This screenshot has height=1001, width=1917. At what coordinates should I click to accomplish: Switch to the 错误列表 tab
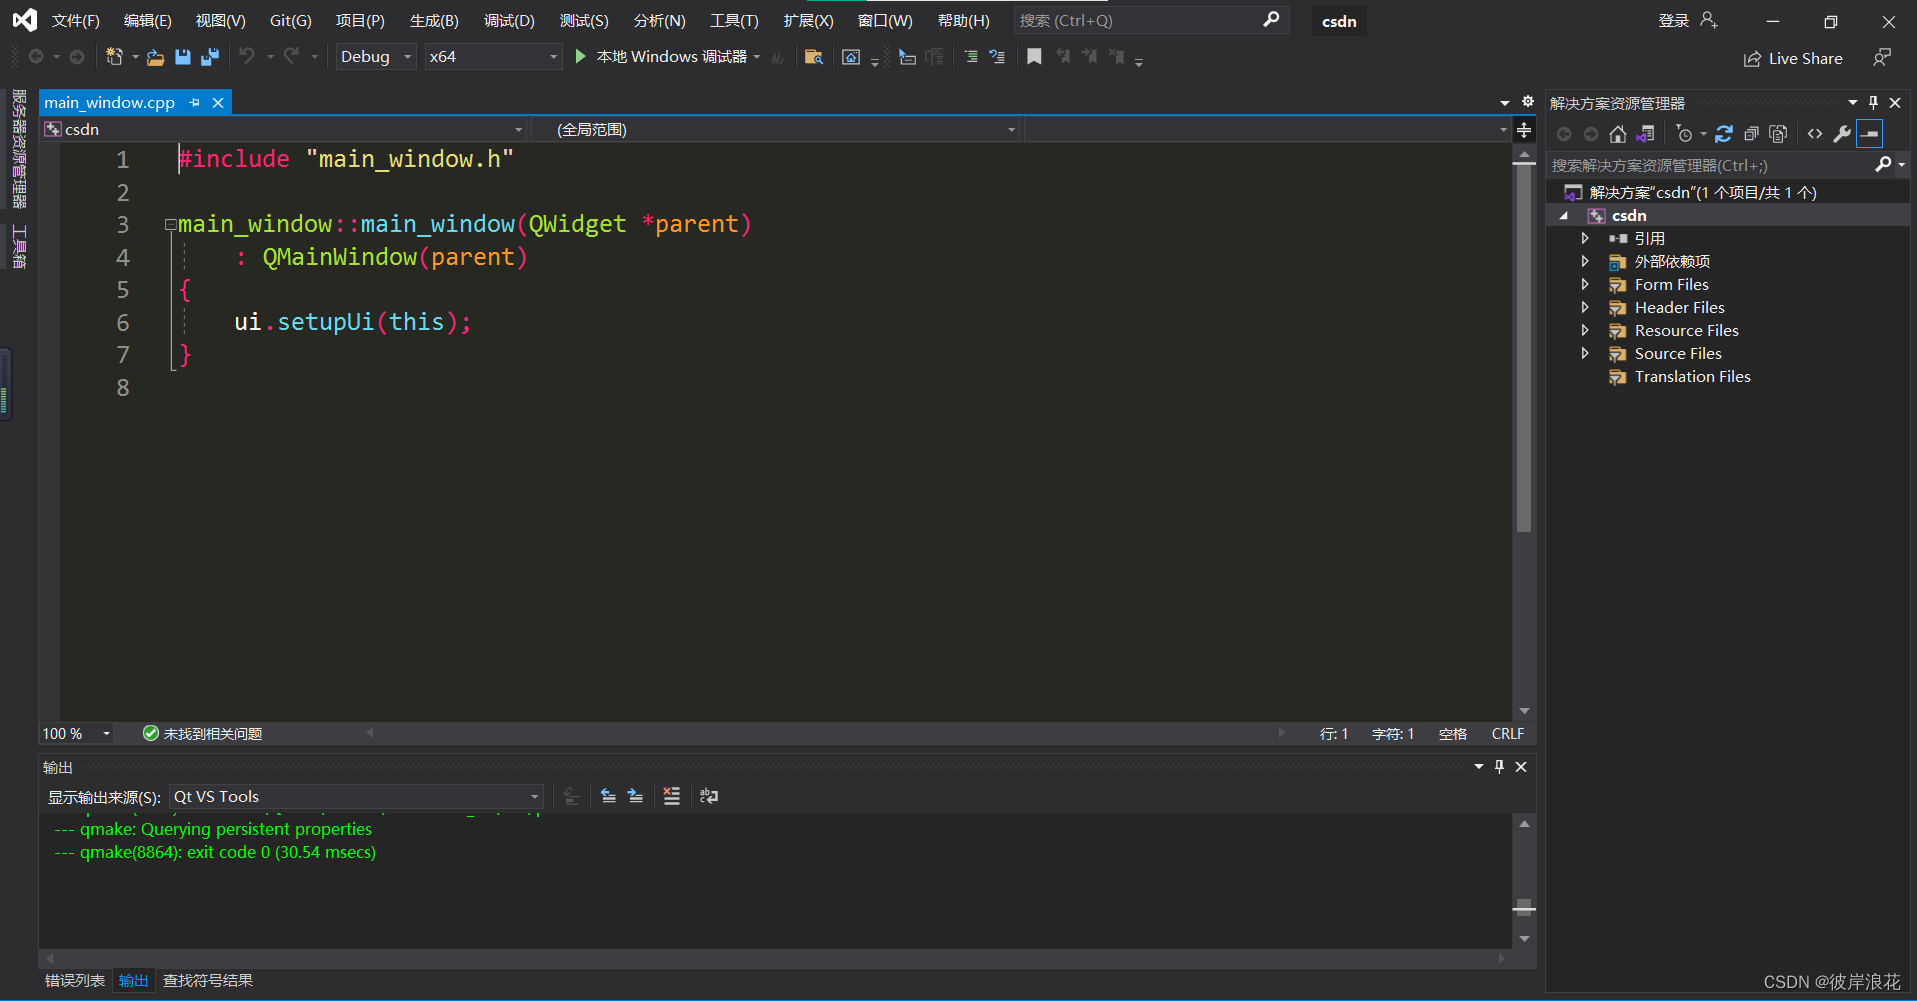tap(74, 980)
